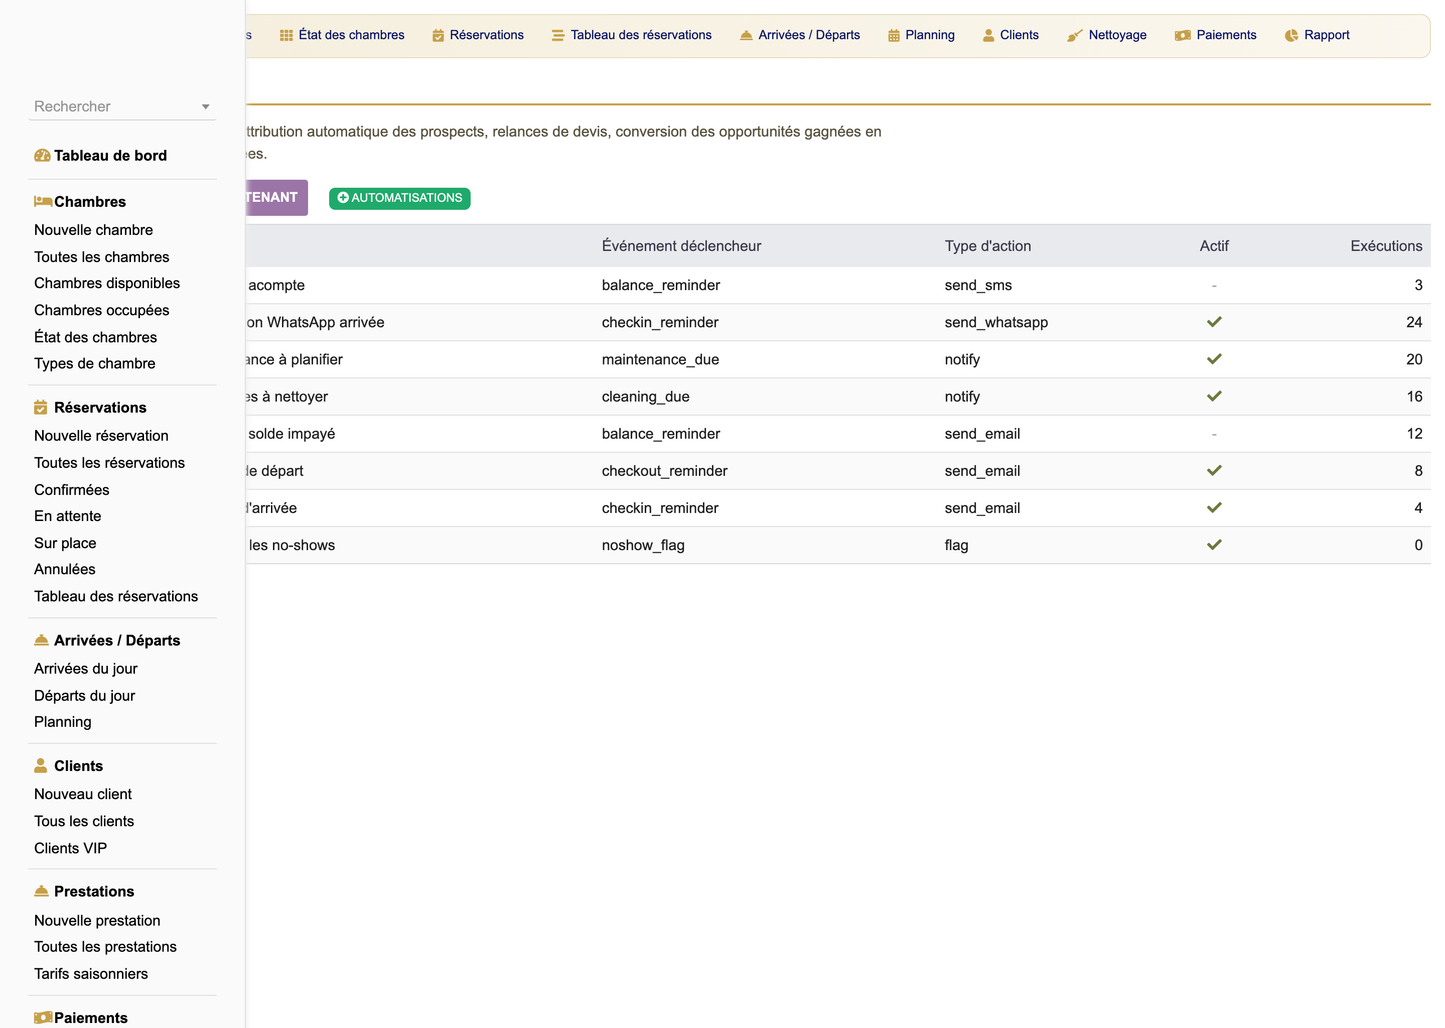Click the purple button ending in TENANT
This screenshot has width=1445, height=1028.
[276, 197]
